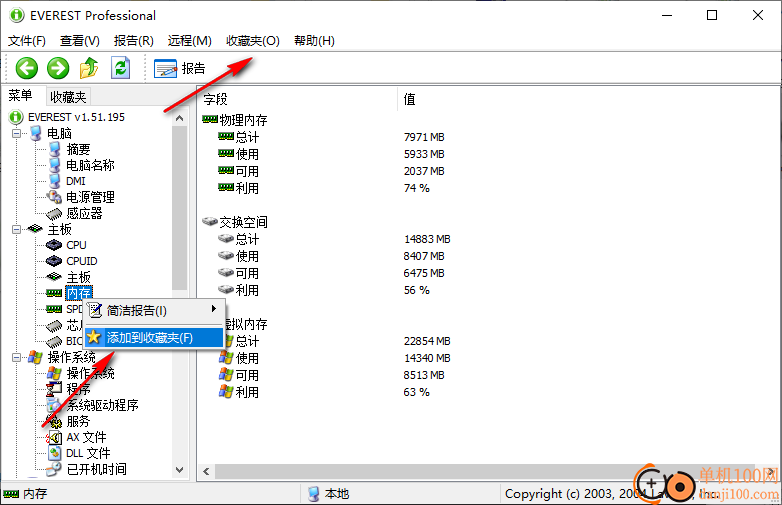This screenshot has height=505, width=782.
Task: Select 系统驱动程序 tree item
Action: pyautogui.click(x=102, y=405)
